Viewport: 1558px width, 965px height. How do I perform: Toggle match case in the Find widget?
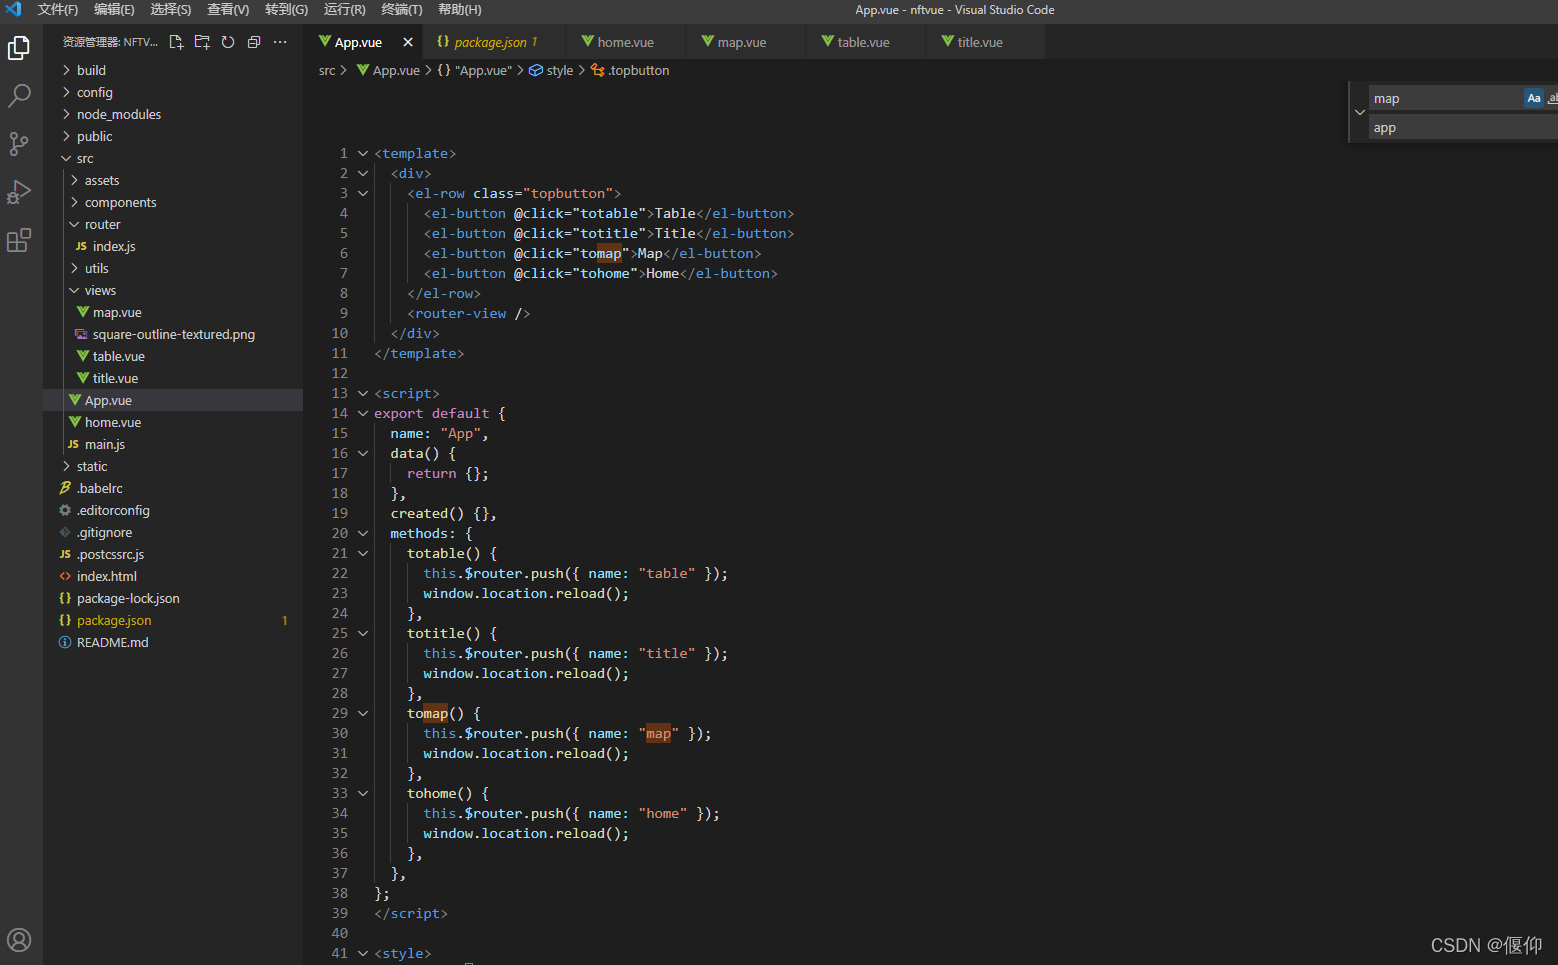pos(1534,97)
